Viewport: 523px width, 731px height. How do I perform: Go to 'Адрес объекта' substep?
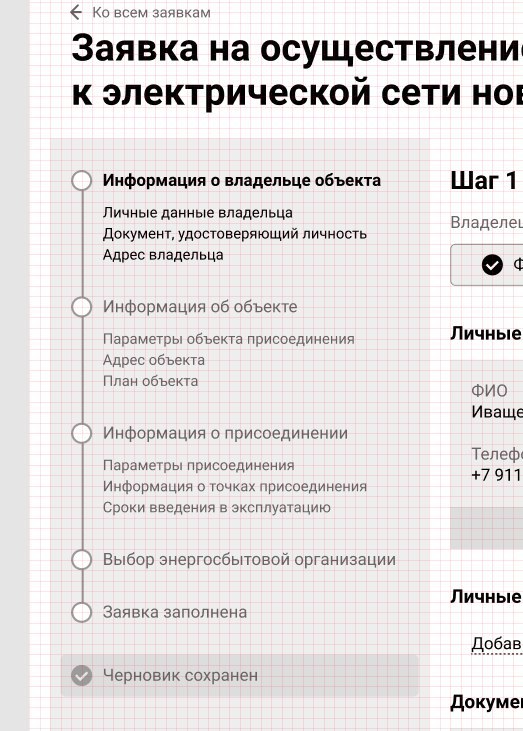(x=153, y=360)
